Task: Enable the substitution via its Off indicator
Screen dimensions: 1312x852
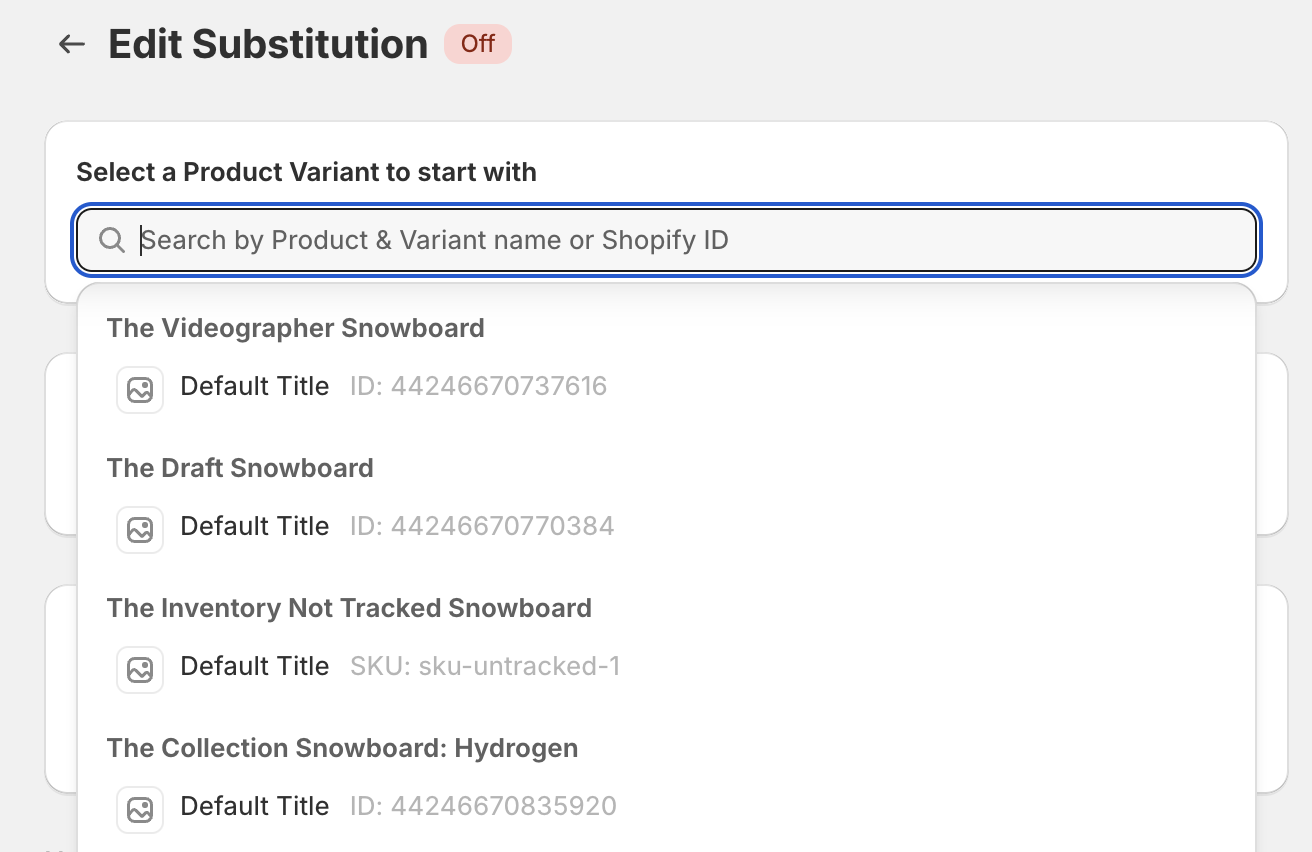Action: [478, 43]
